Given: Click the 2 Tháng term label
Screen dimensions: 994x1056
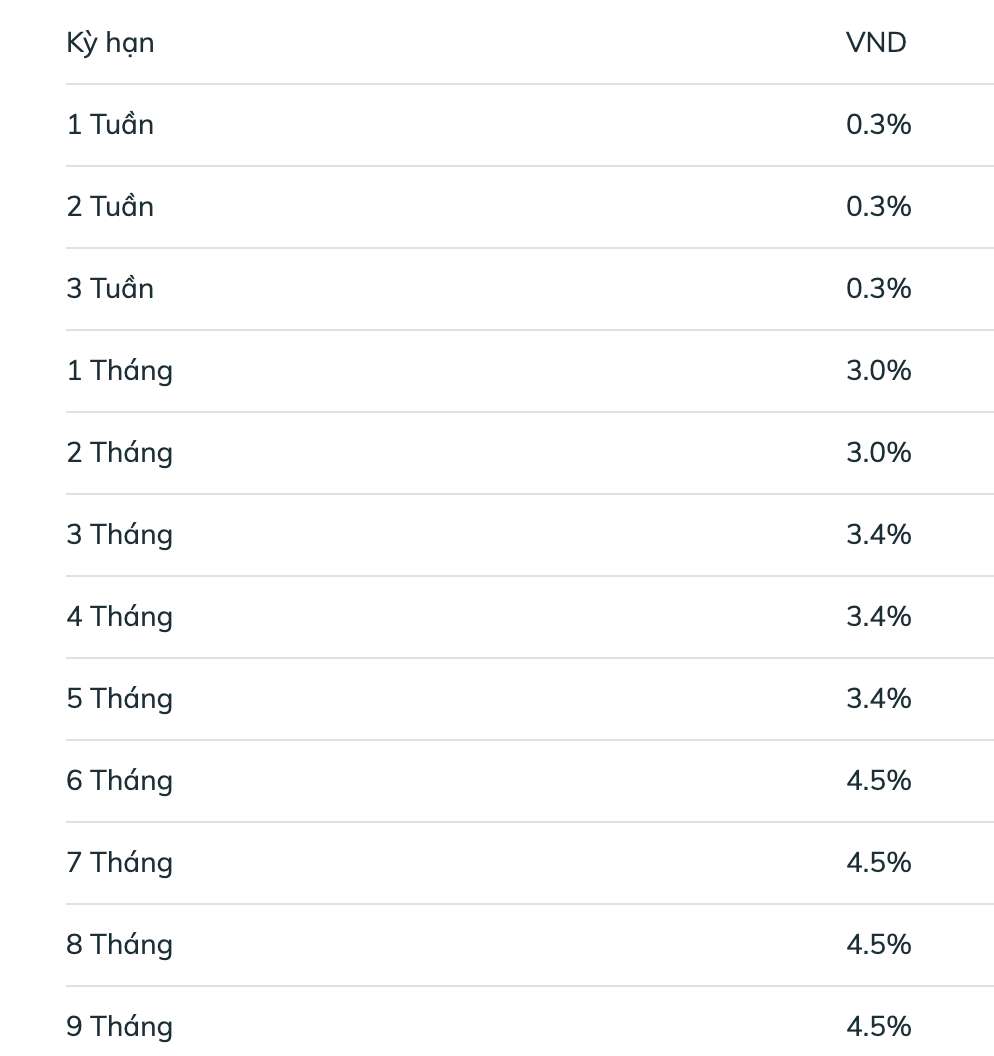Looking at the screenshot, I should 119,453.
